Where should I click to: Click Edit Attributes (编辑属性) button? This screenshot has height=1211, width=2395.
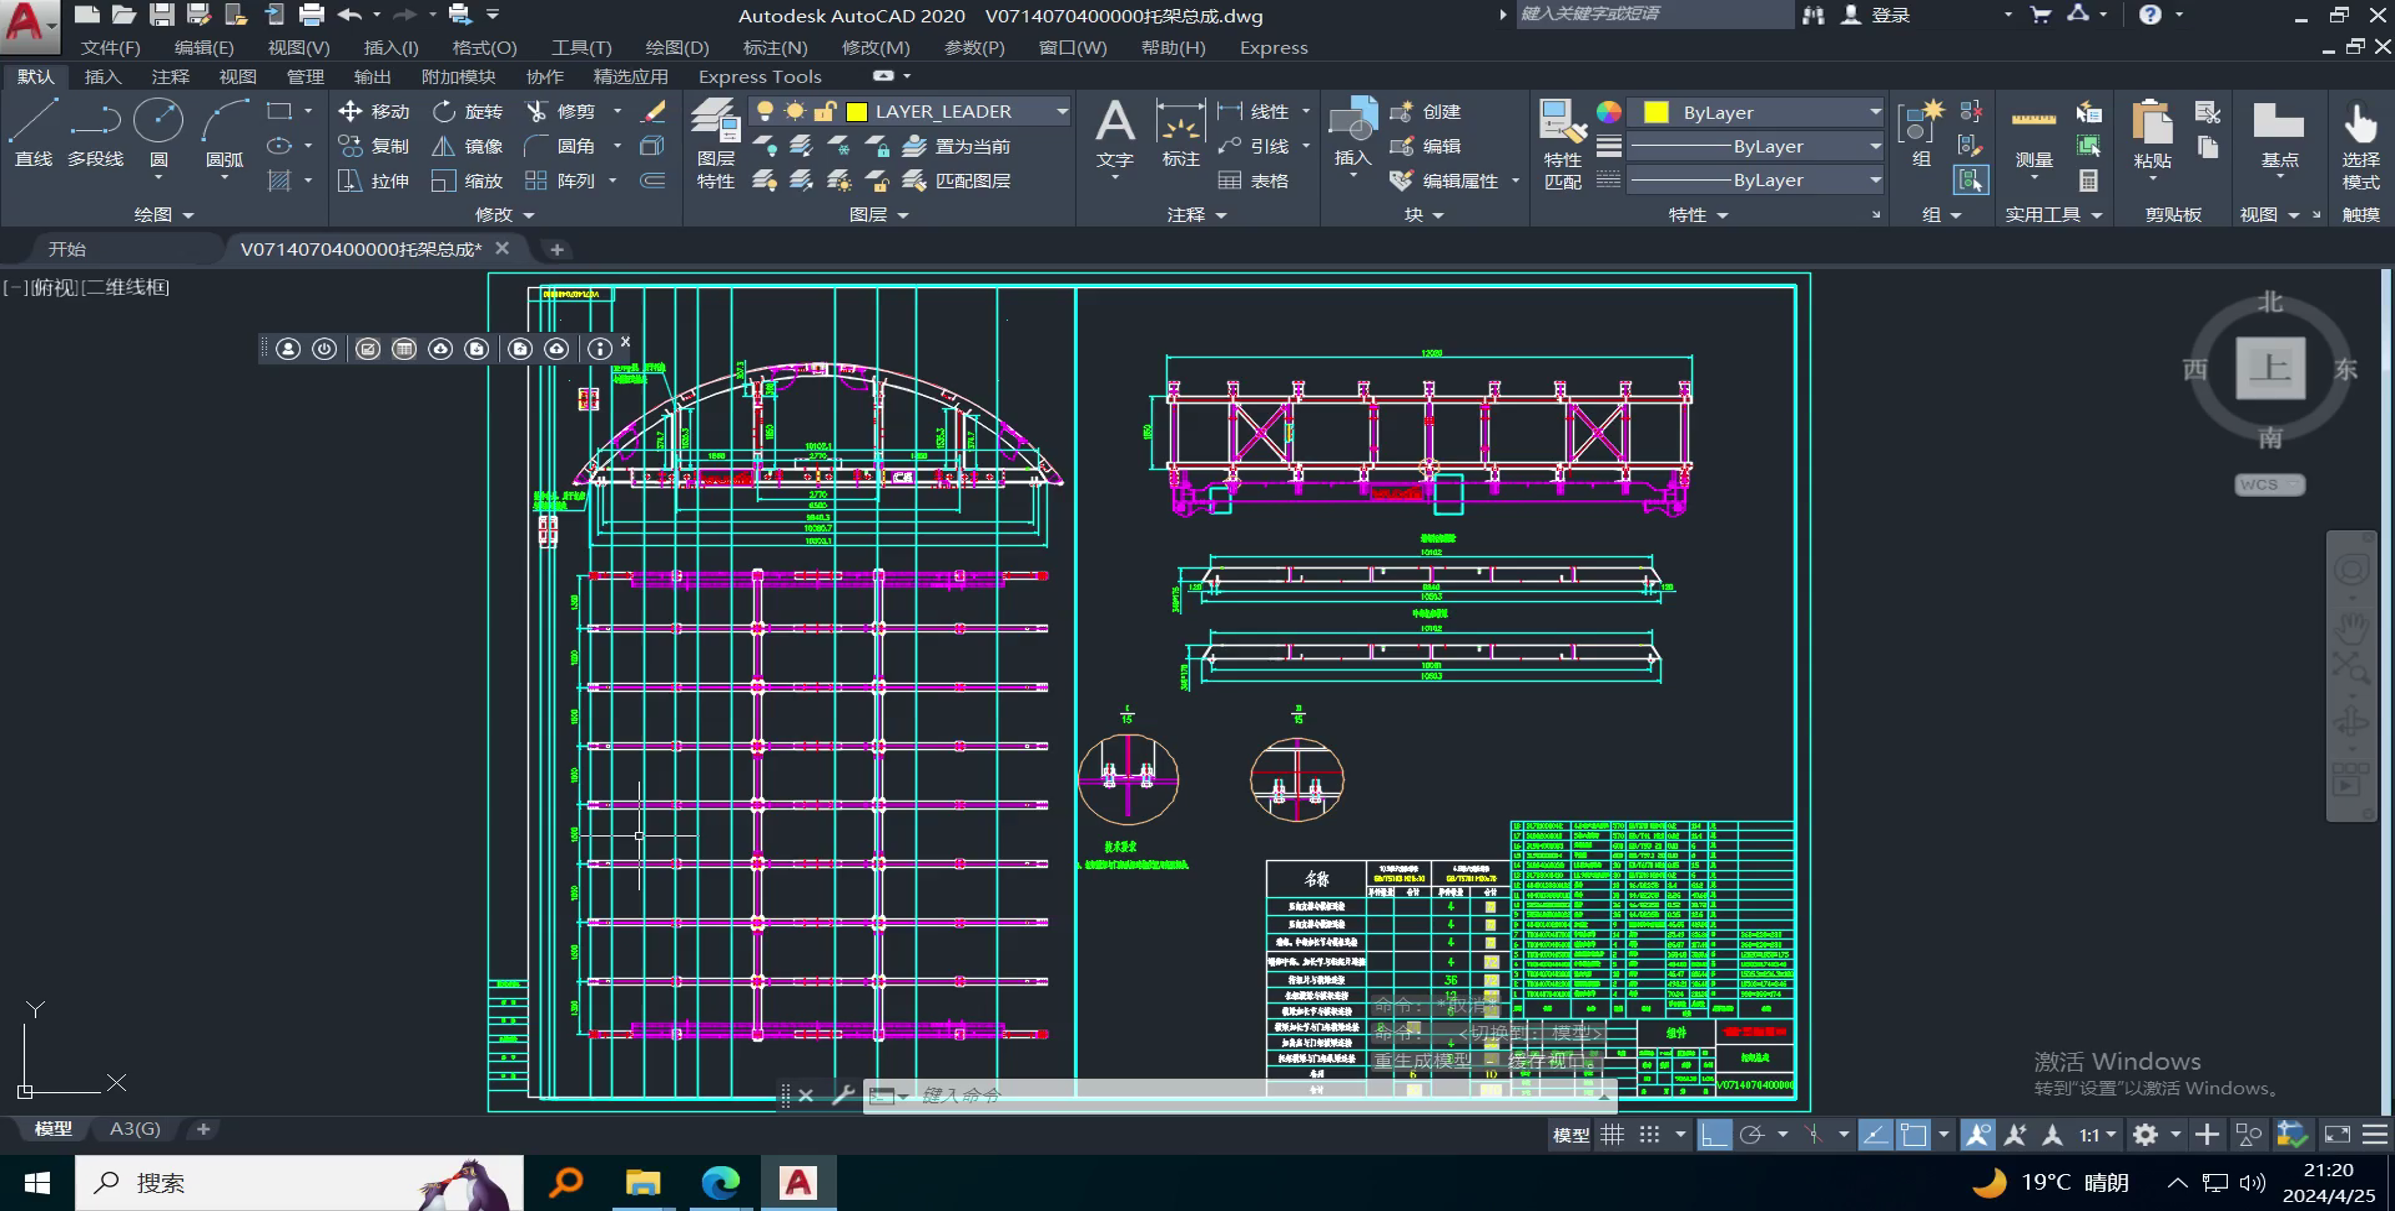coord(1445,181)
